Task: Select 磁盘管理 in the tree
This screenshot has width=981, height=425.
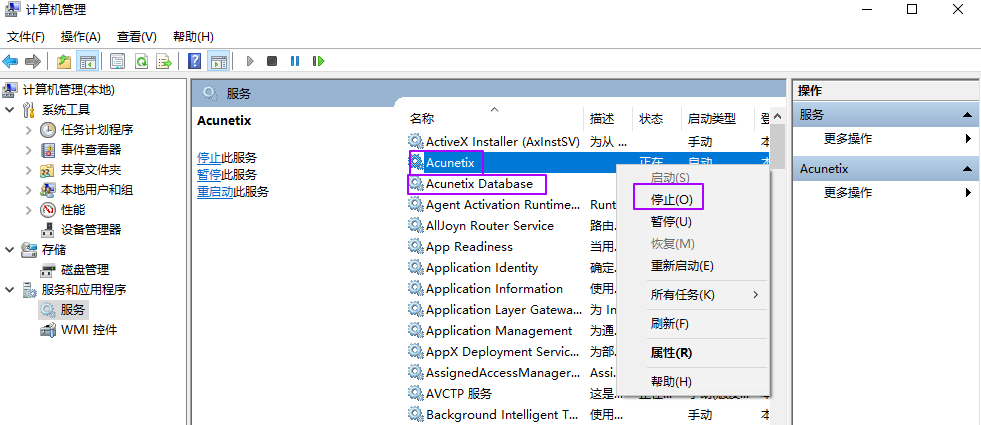Action: coord(85,270)
